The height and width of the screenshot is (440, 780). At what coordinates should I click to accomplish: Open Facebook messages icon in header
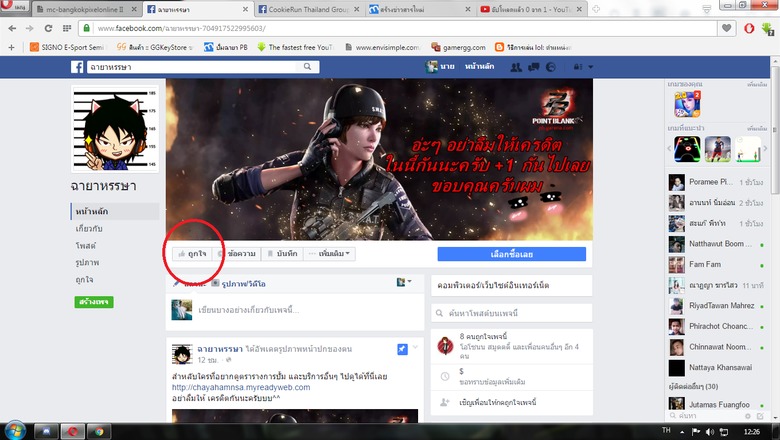point(533,67)
